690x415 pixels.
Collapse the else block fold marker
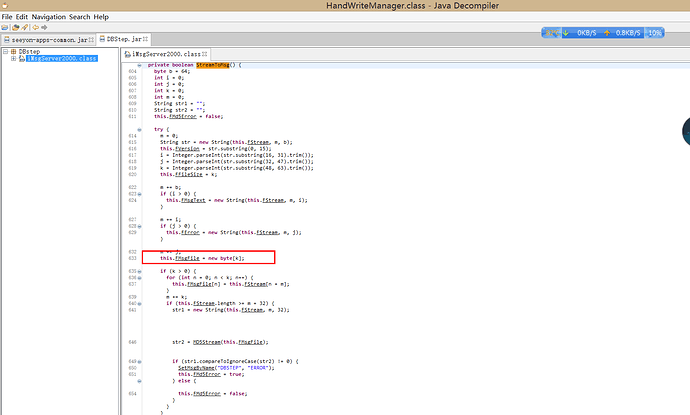(139, 381)
